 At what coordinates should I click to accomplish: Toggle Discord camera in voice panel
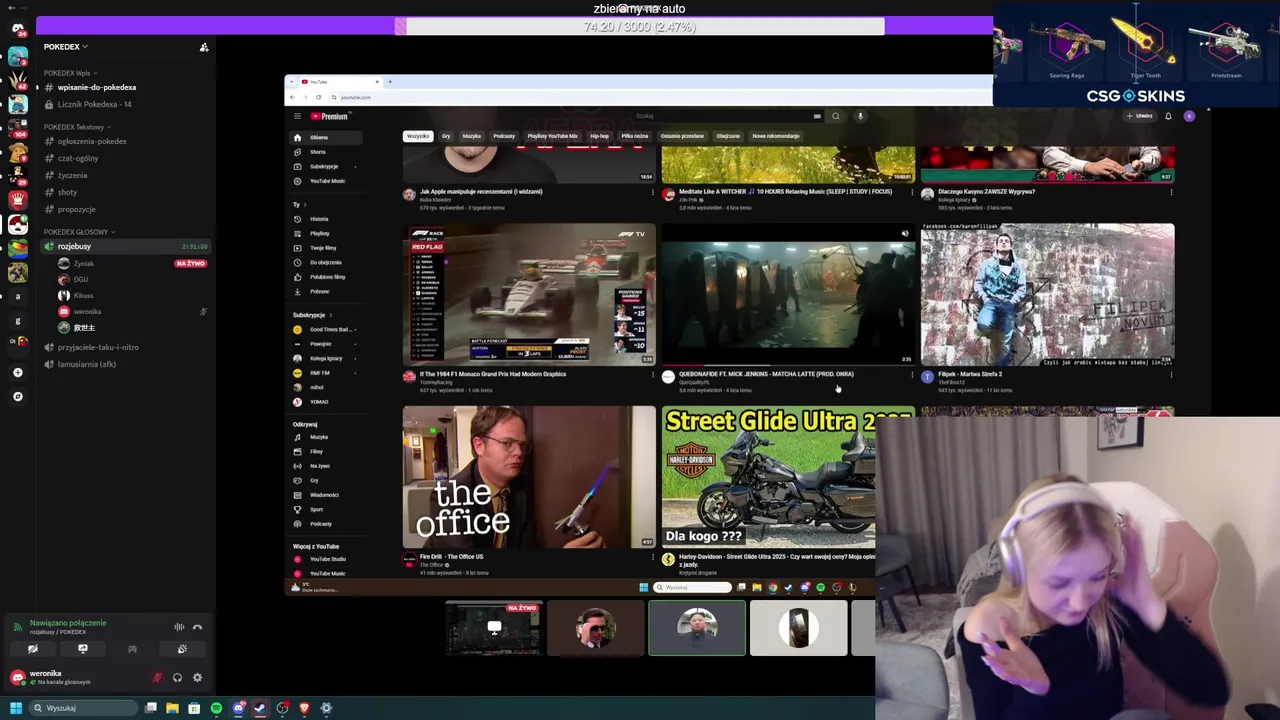pos(33,649)
